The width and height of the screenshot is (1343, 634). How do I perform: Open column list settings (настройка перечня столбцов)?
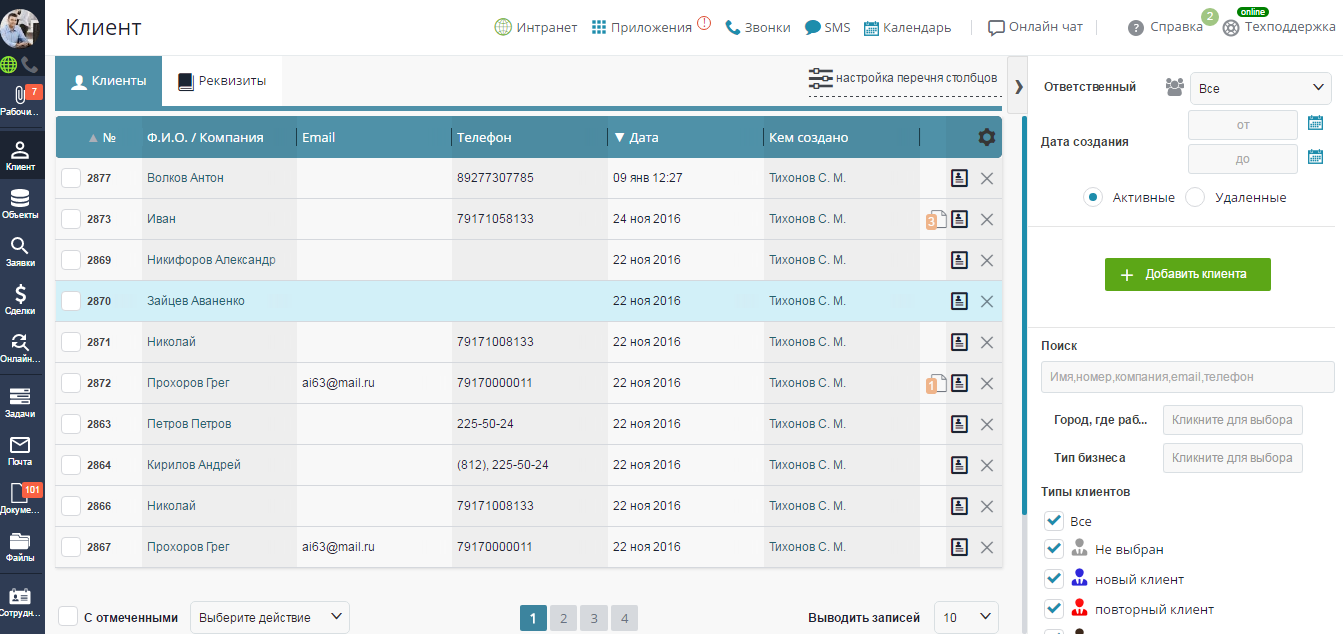coord(903,78)
